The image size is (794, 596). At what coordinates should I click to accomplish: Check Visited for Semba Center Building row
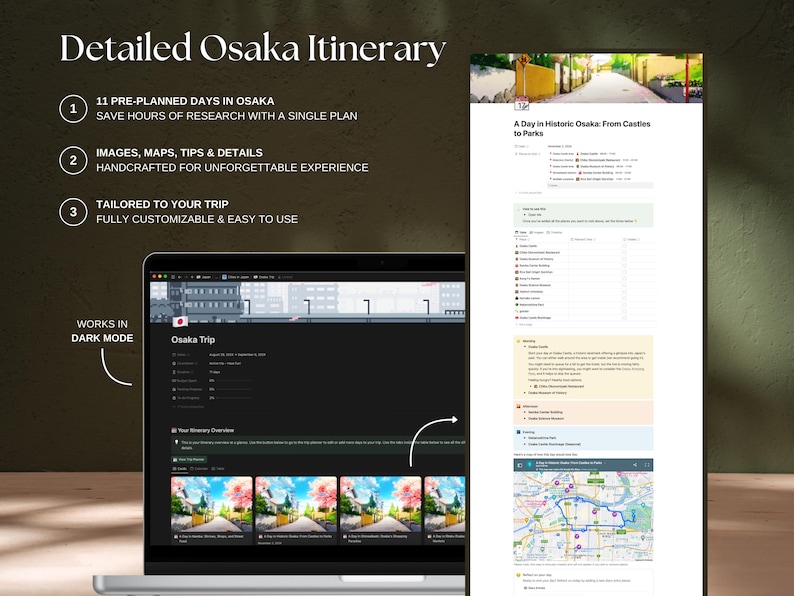pos(624,265)
